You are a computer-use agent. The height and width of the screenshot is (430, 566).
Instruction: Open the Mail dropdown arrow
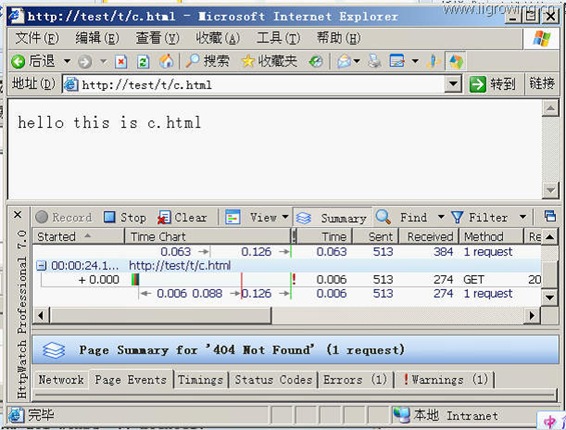357,61
